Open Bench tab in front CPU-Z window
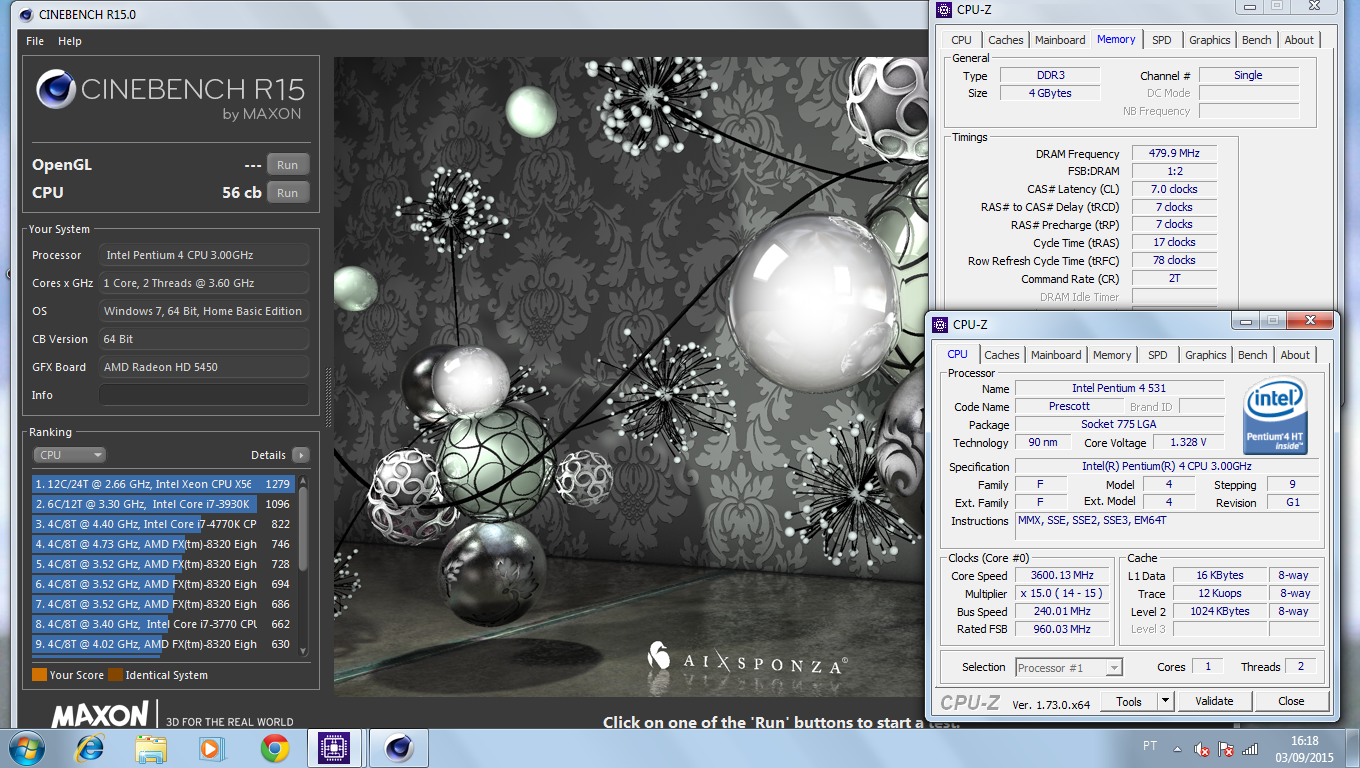Viewport: 1360px width, 768px height. [x=1253, y=355]
